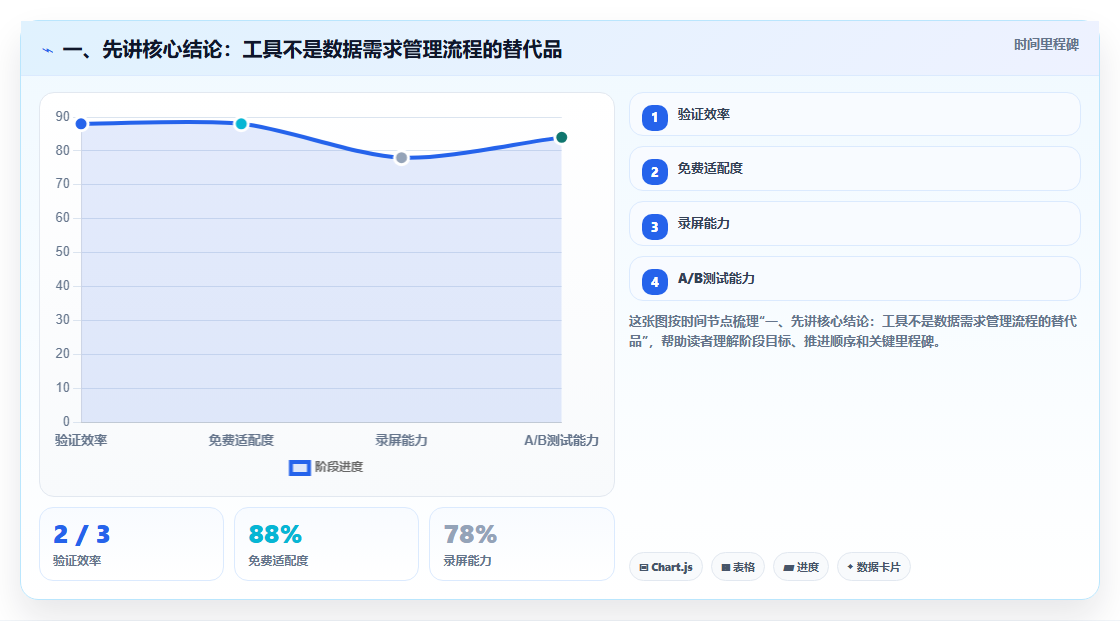This screenshot has height=621, width=1120.
Task: Click the 数据卡片 tag chip
Action: 874,567
